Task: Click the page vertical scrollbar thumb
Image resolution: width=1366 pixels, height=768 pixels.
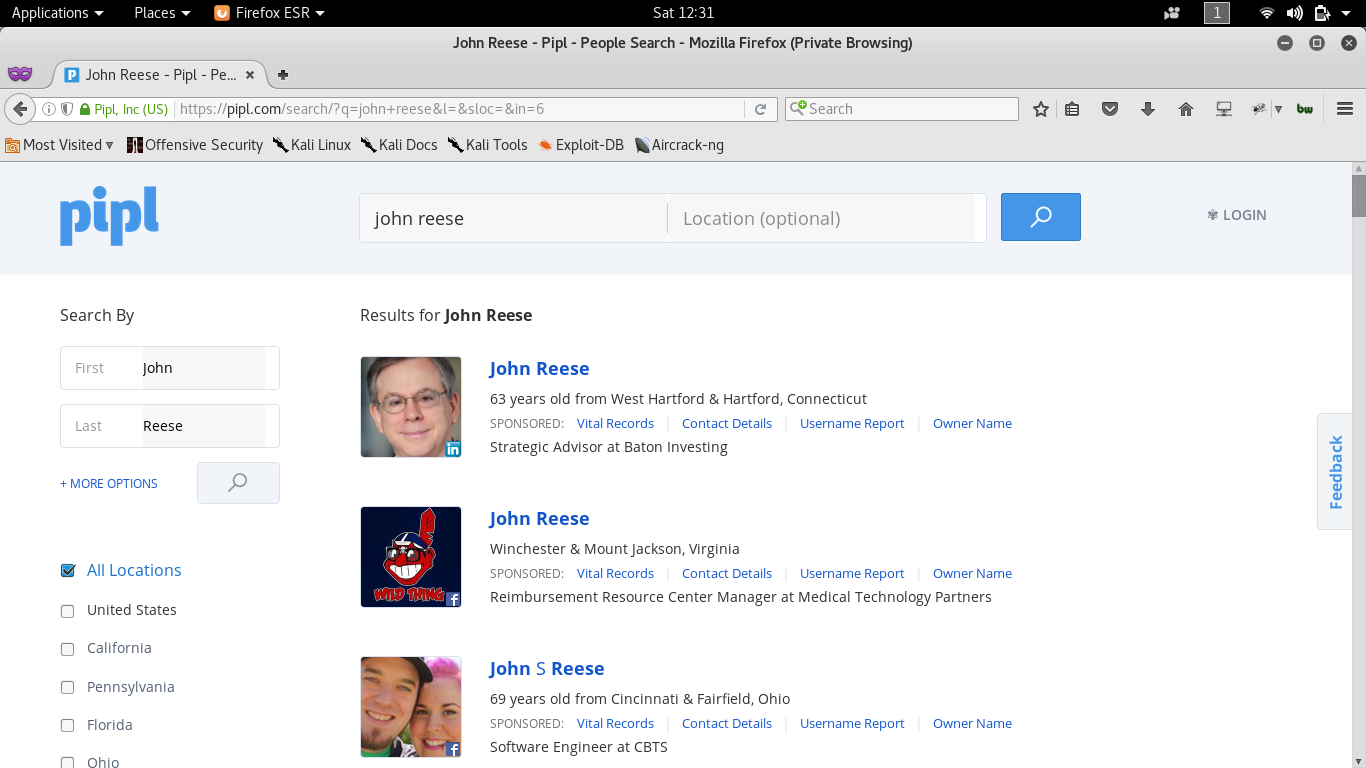Action: pyautogui.click(x=1358, y=195)
